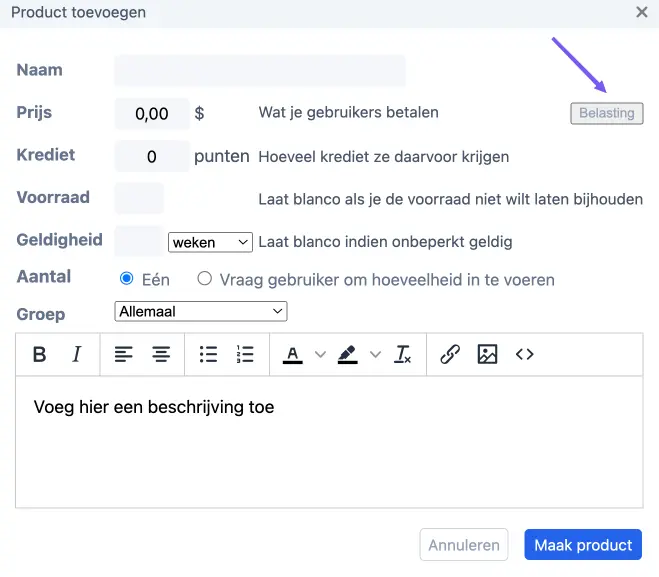Select the Eén quantity option
The height and width of the screenshot is (577, 659).
(127, 279)
